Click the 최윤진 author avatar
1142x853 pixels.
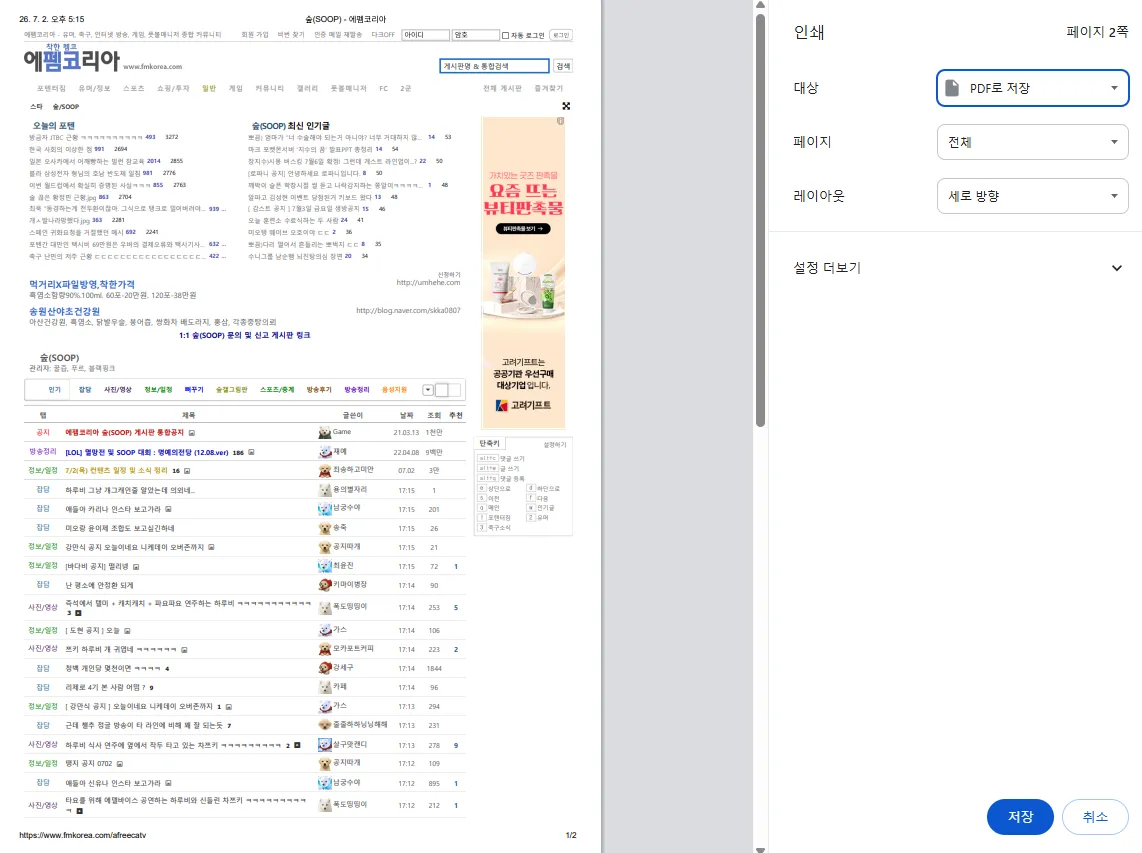[325, 566]
